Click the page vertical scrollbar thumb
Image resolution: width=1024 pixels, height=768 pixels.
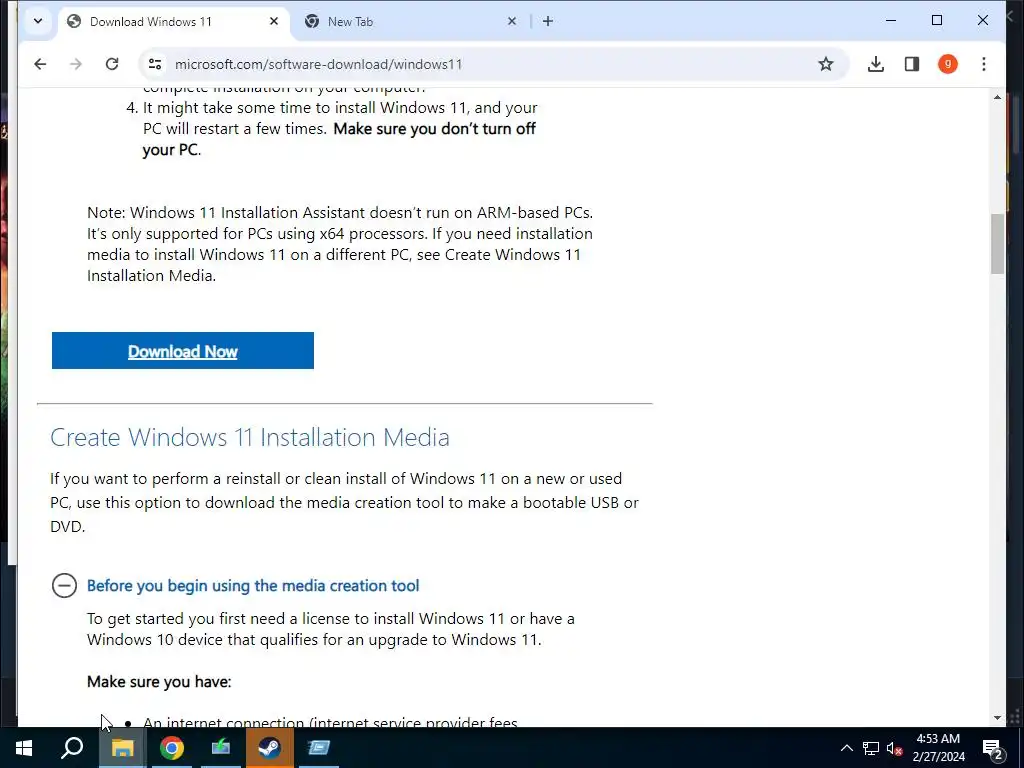pyautogui.click(x=997, y=244)
